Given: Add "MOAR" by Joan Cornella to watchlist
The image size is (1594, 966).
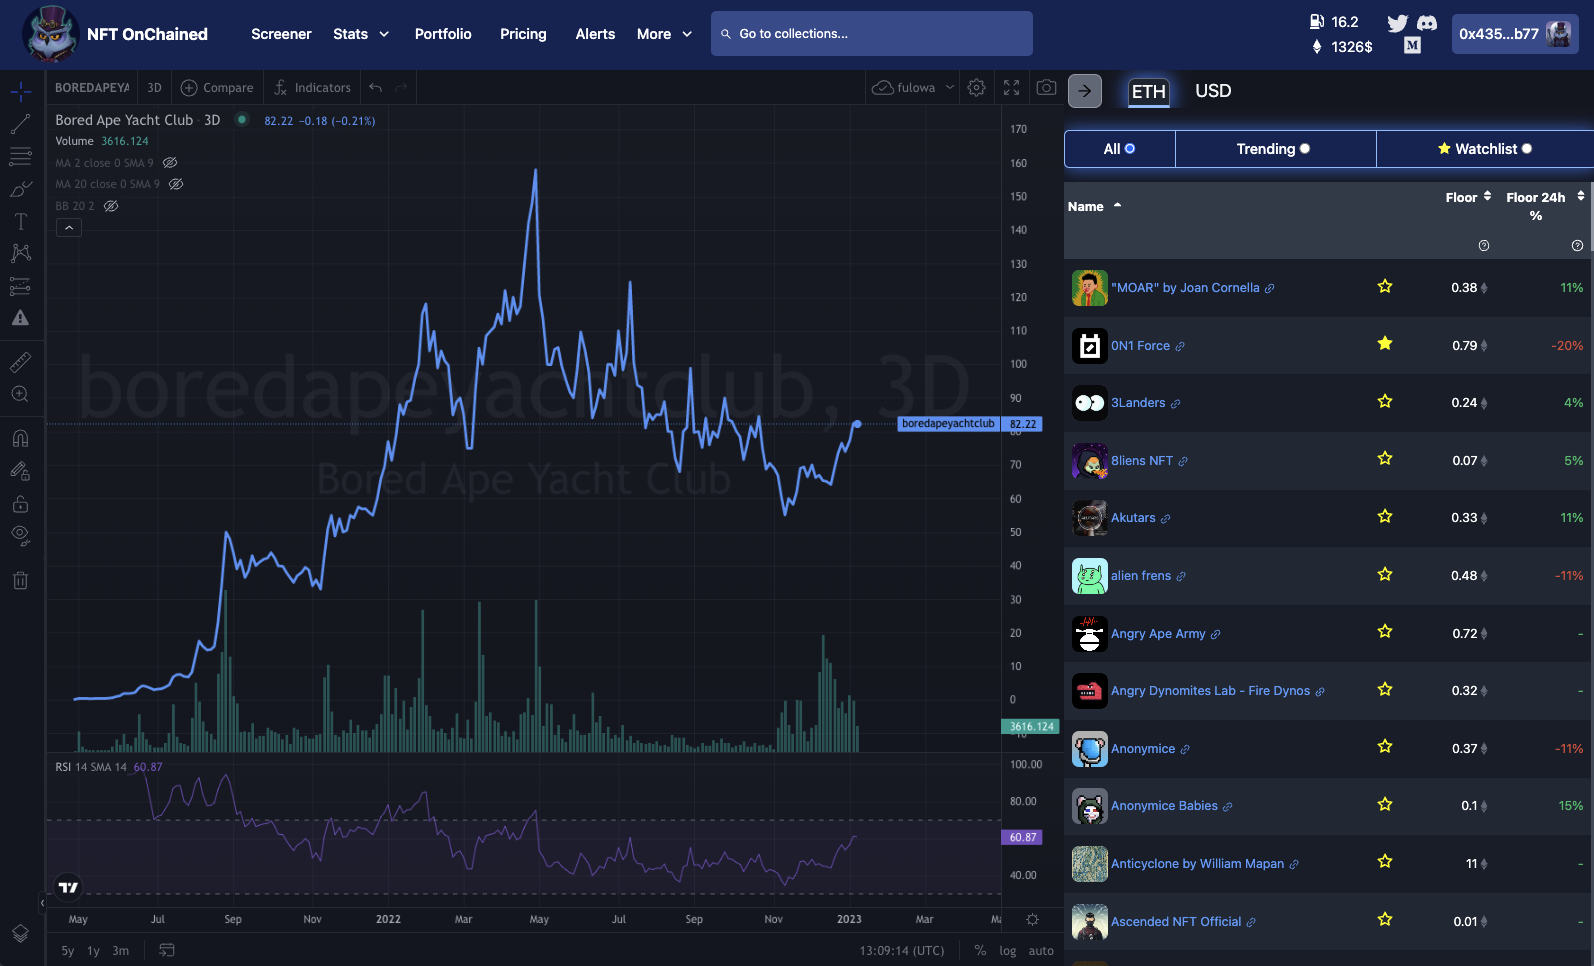Looking at the screenshot, I should 1385,287.
